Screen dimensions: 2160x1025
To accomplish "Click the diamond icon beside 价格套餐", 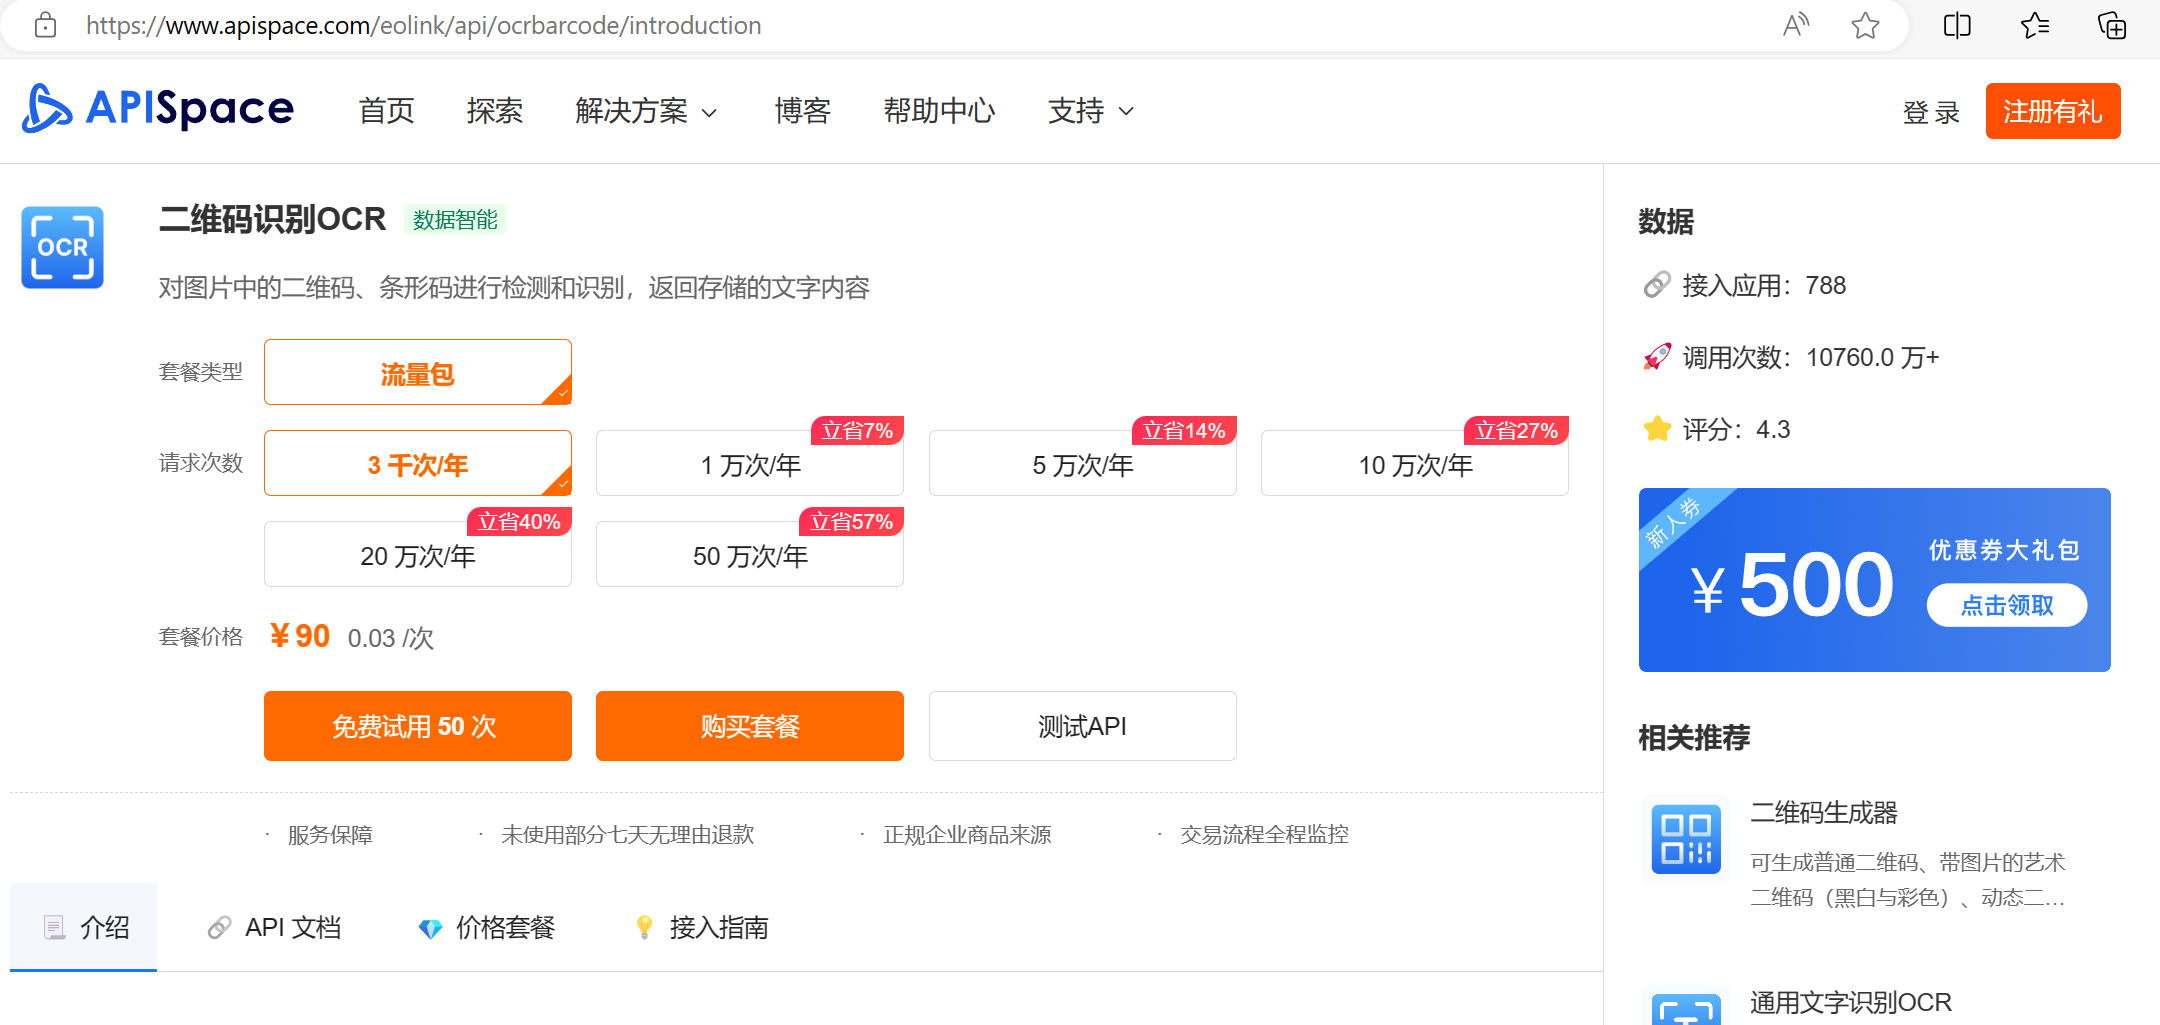I will (433, 928).
